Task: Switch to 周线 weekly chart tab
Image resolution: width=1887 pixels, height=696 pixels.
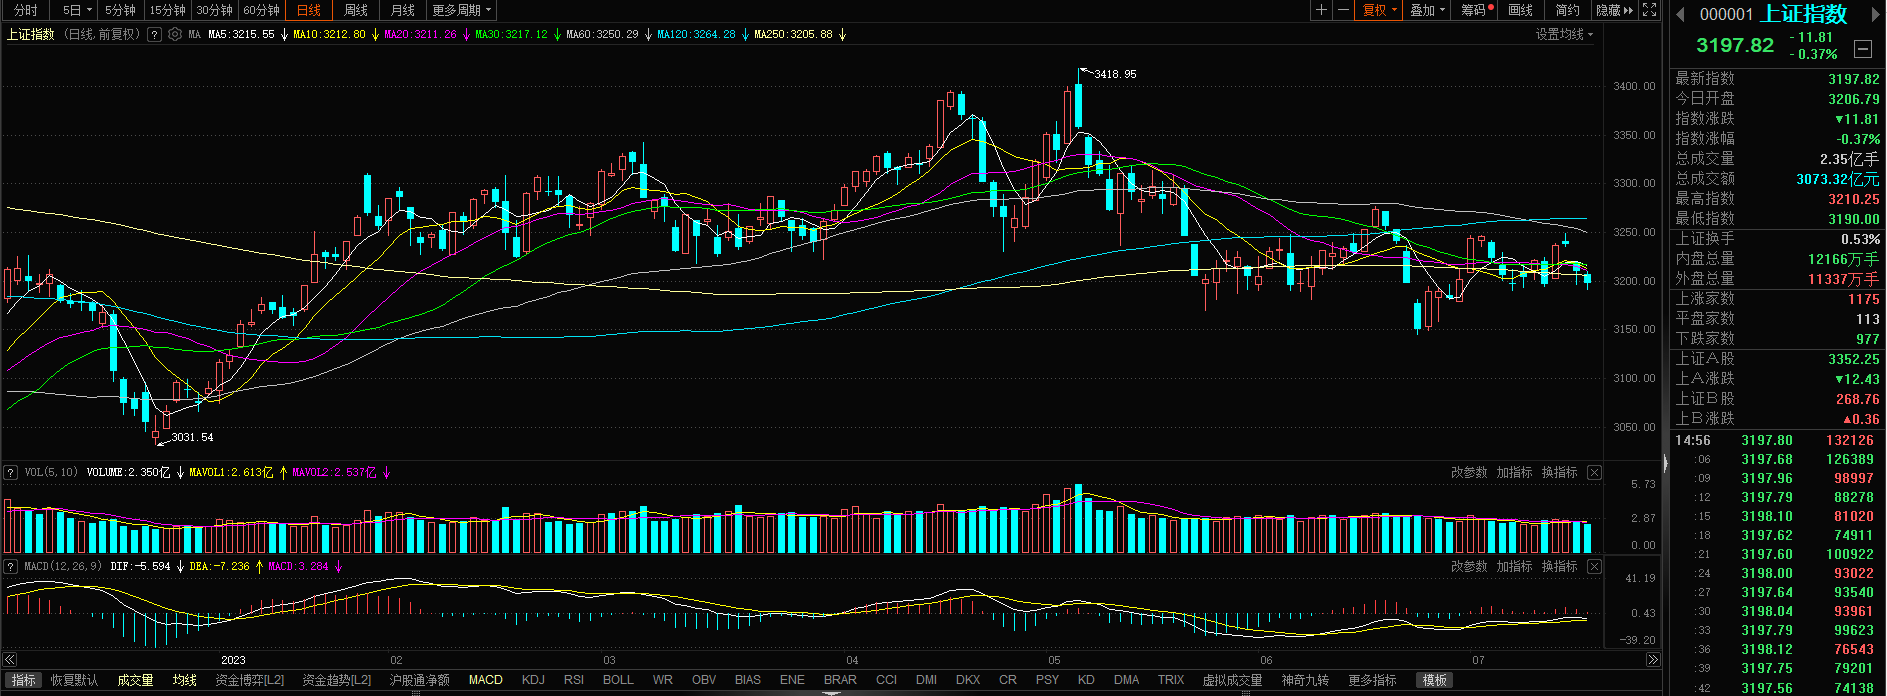Action: [356, 10]
